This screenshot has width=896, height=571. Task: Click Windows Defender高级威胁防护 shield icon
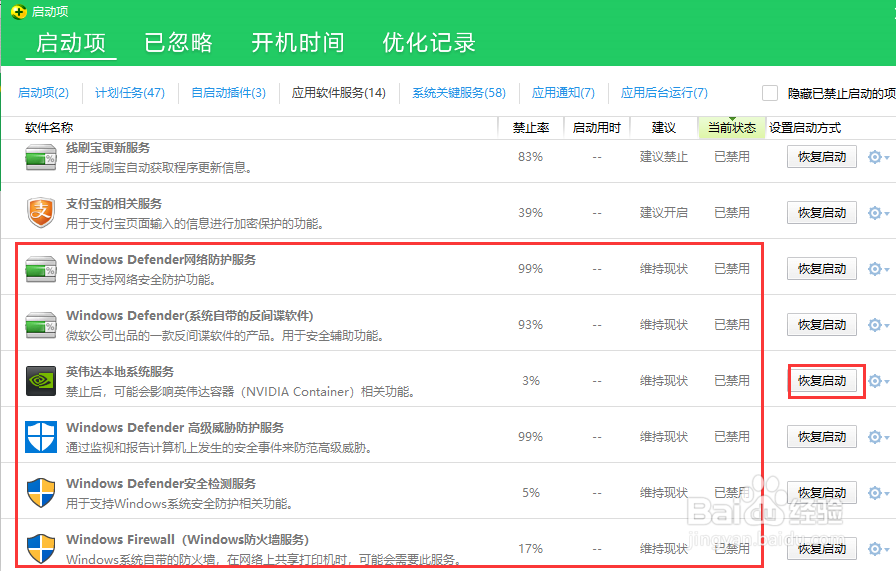tap(41, 437)
